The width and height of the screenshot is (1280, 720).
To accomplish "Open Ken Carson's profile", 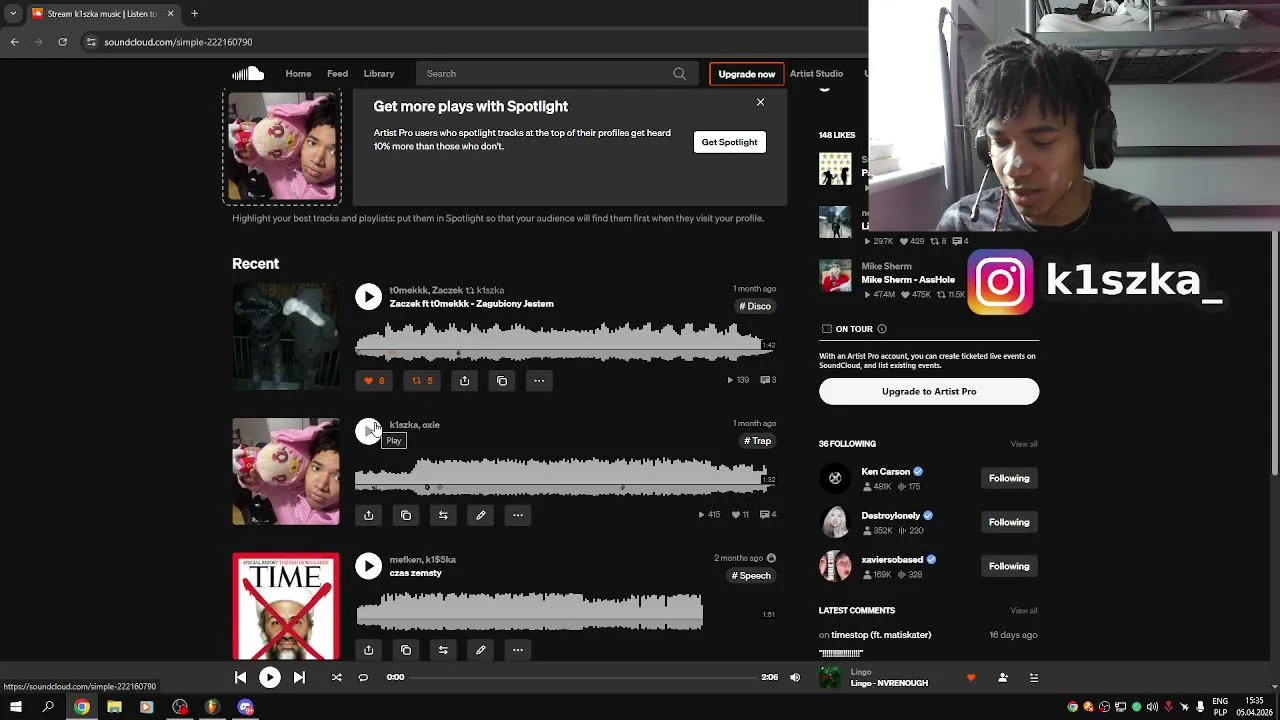I will pyautogui.click(x=885, y=471).
